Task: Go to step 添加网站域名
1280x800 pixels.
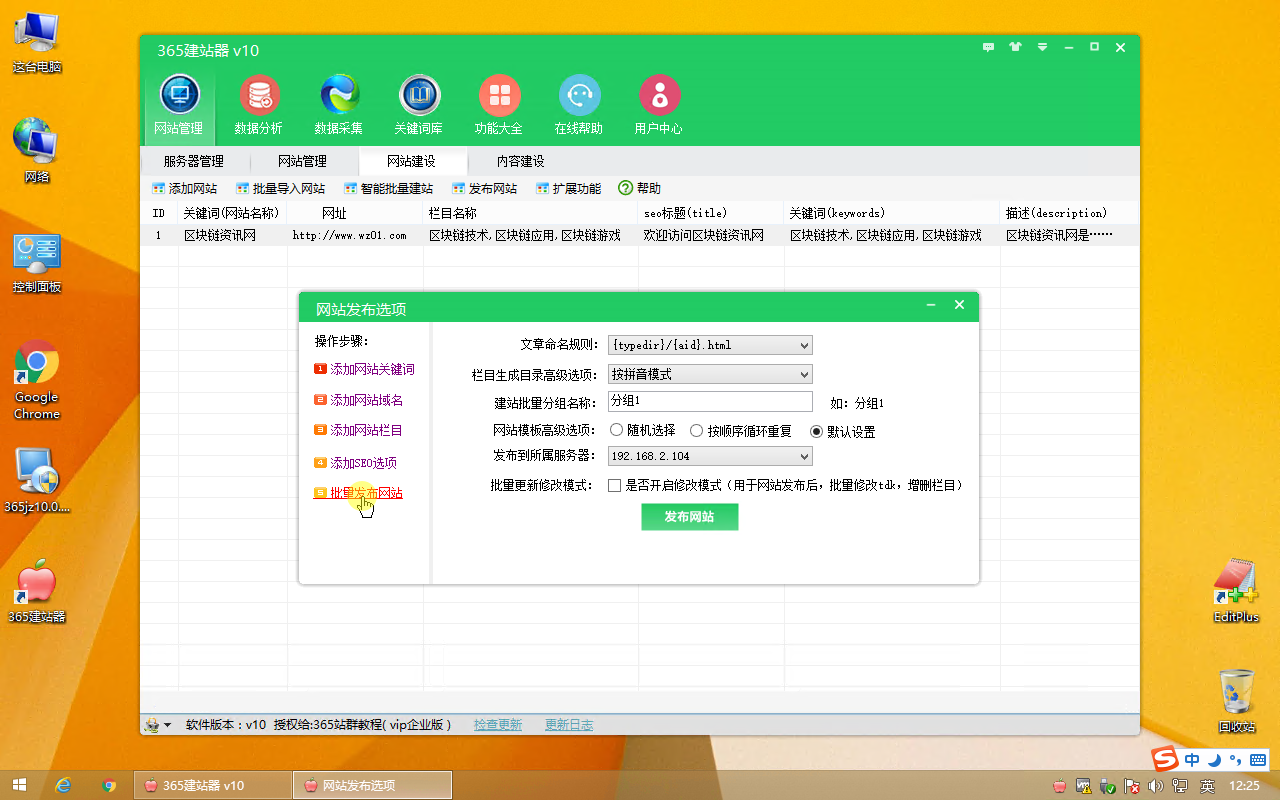Action: pyautogui.click(x=359, y=400)
